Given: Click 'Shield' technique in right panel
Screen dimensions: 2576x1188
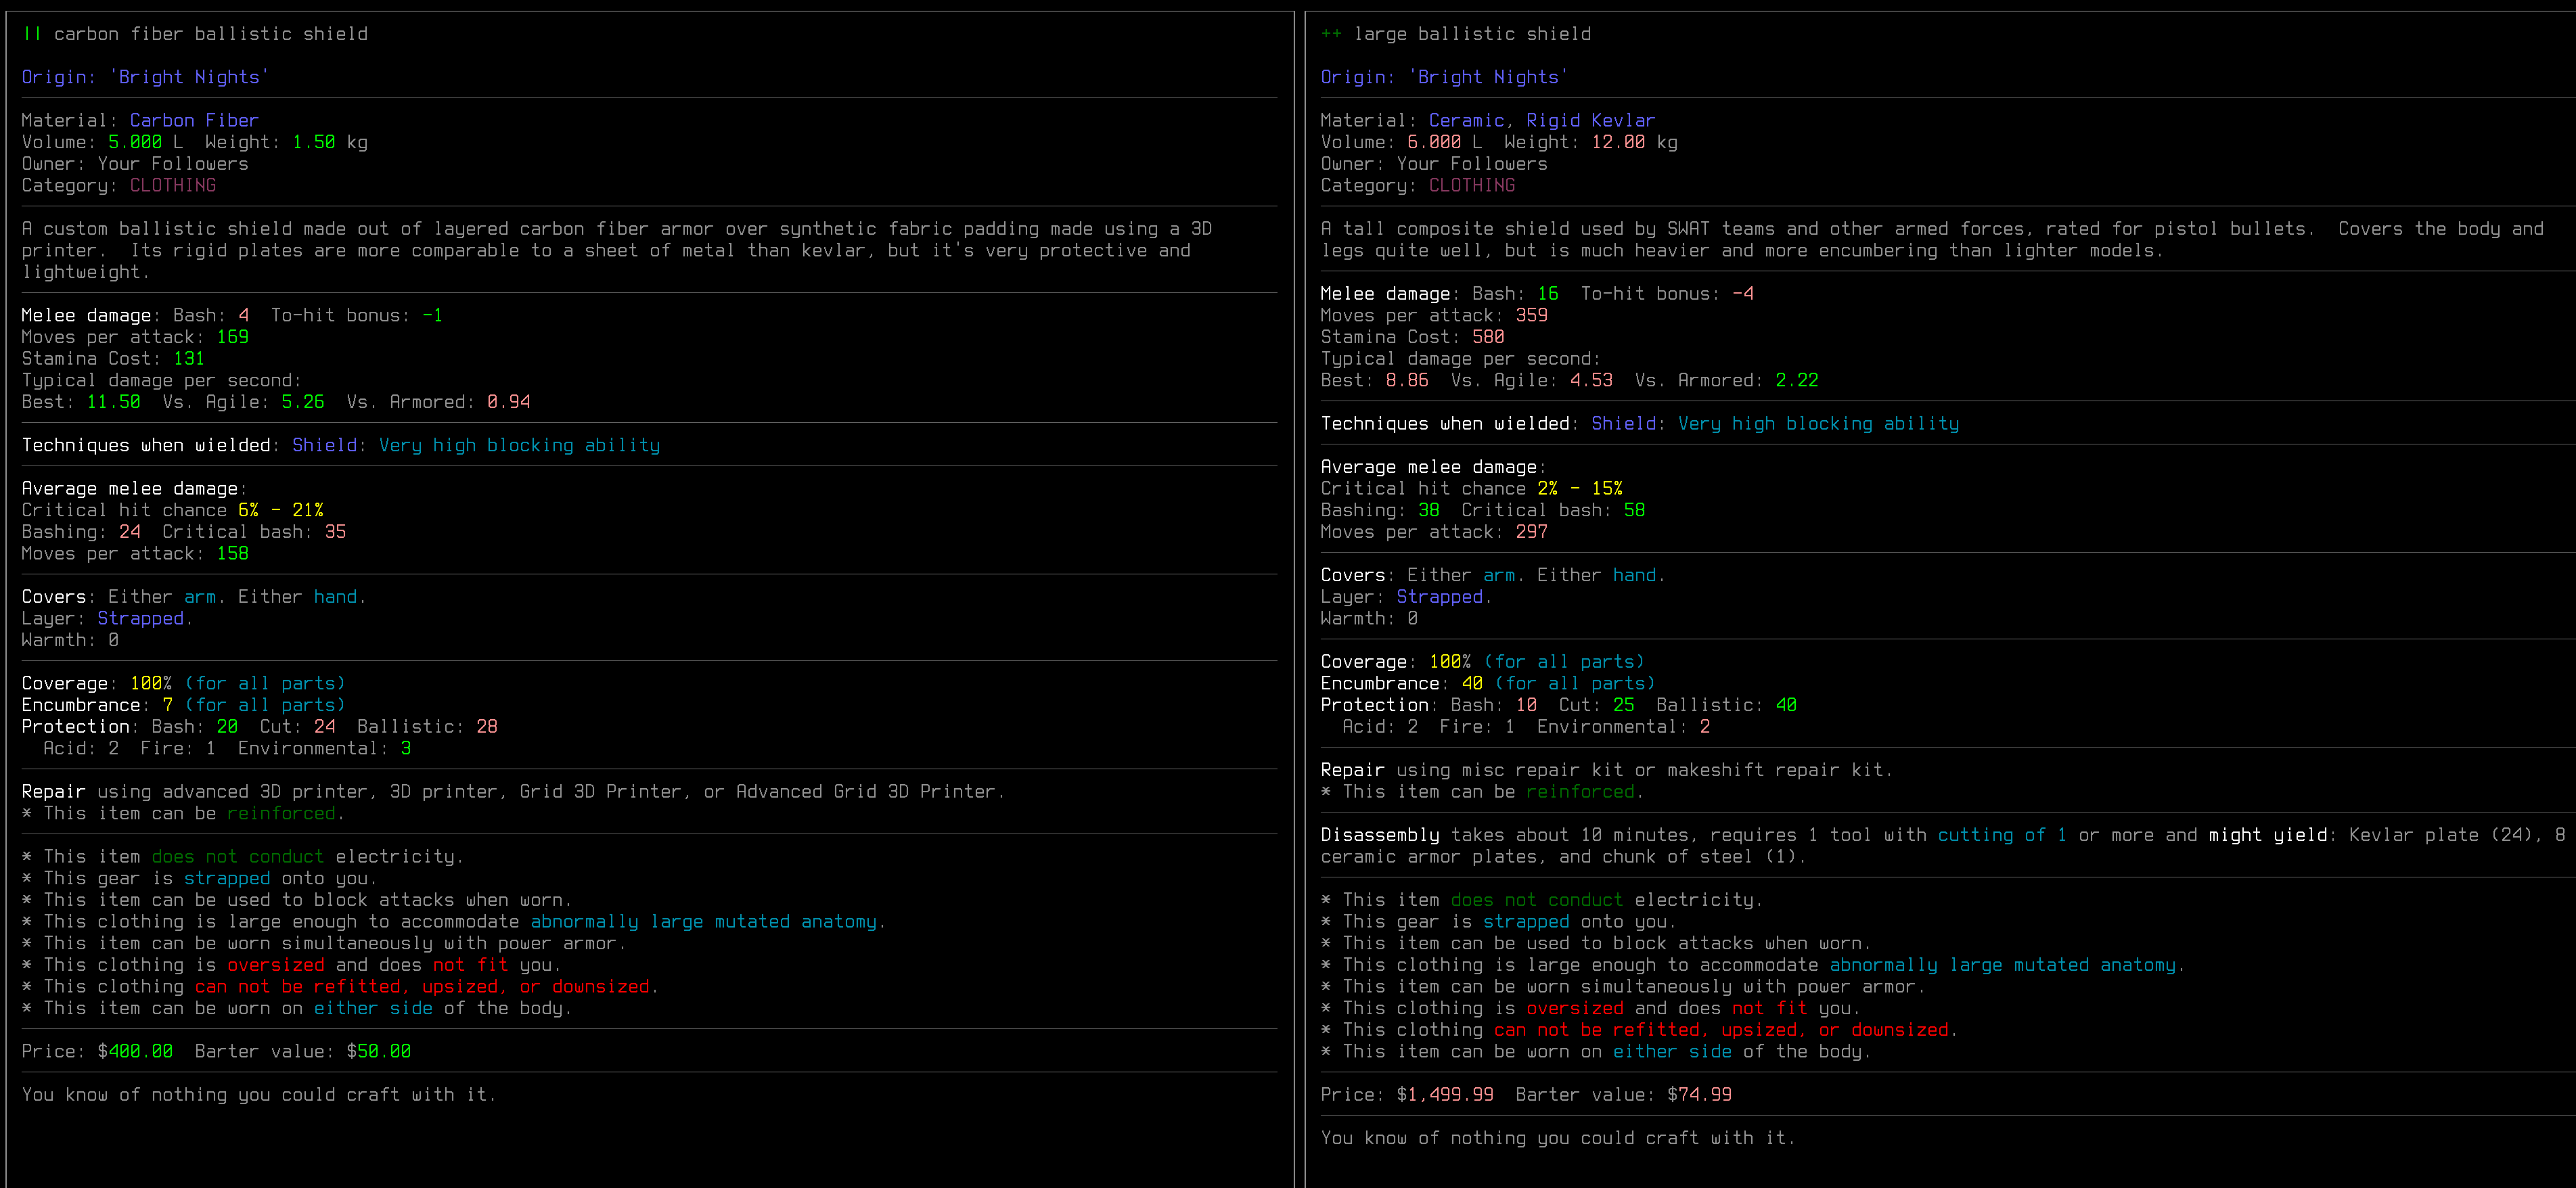Looking at the screenshot, I should pos(1623,423).
